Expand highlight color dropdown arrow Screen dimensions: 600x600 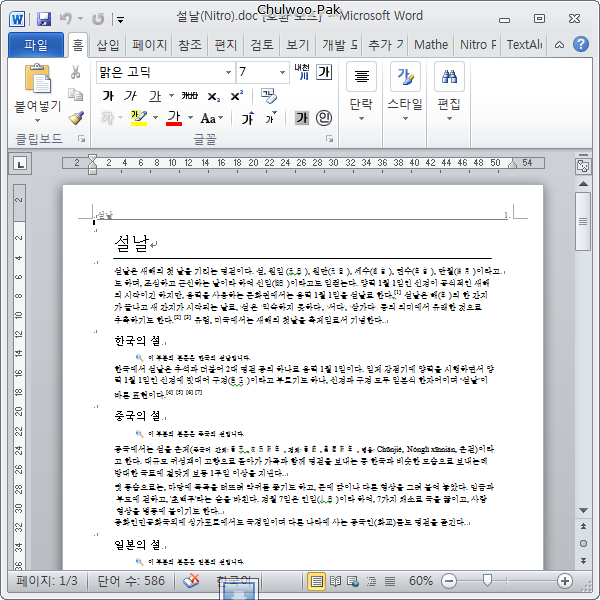click(x=155, y=117)
